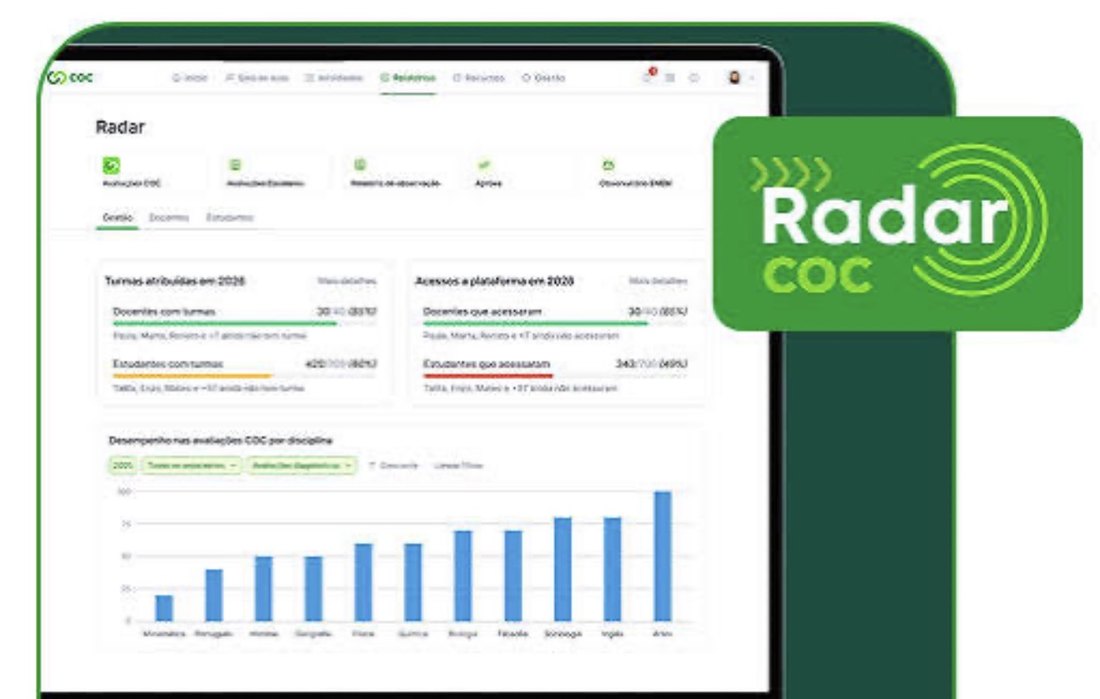The image size is (1100, 699).
Task: Click the Inglês axis label
Action: click(612, 634)
